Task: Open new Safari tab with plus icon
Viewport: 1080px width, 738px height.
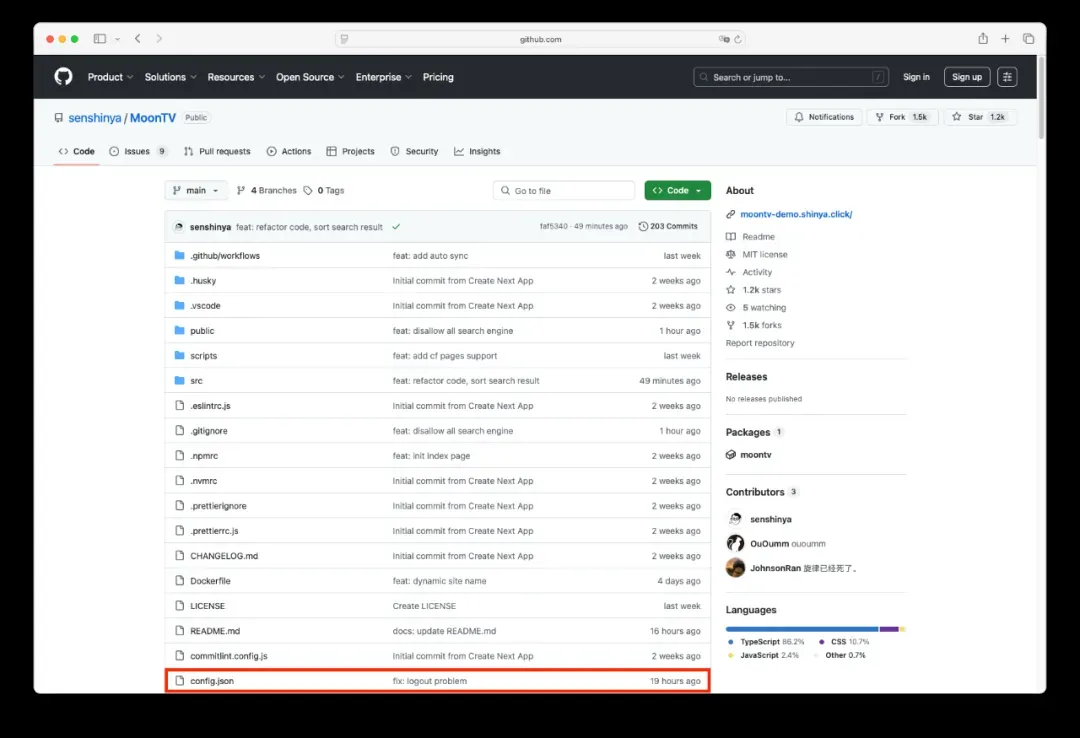Action: pyautogui.click(x=1006, y=39)
